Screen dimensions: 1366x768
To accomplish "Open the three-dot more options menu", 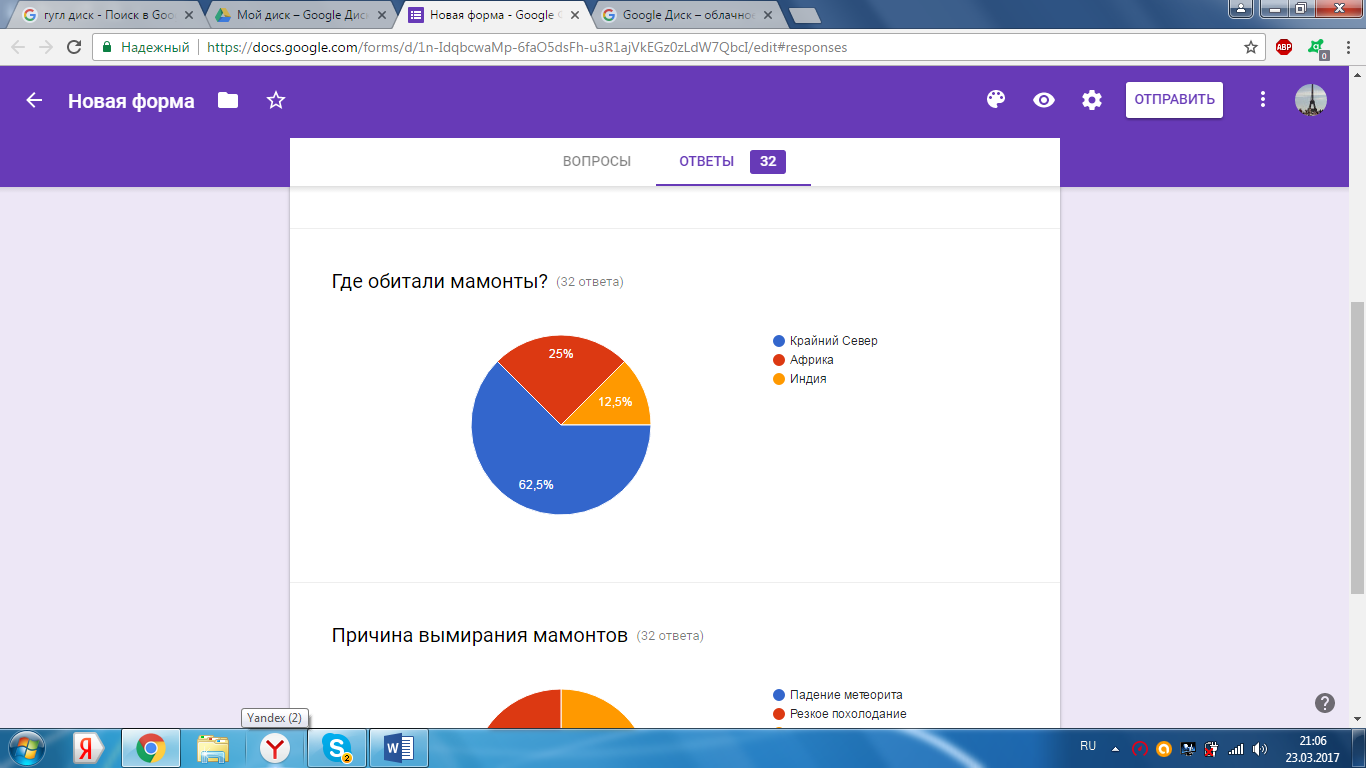I will click(1263, 100).
